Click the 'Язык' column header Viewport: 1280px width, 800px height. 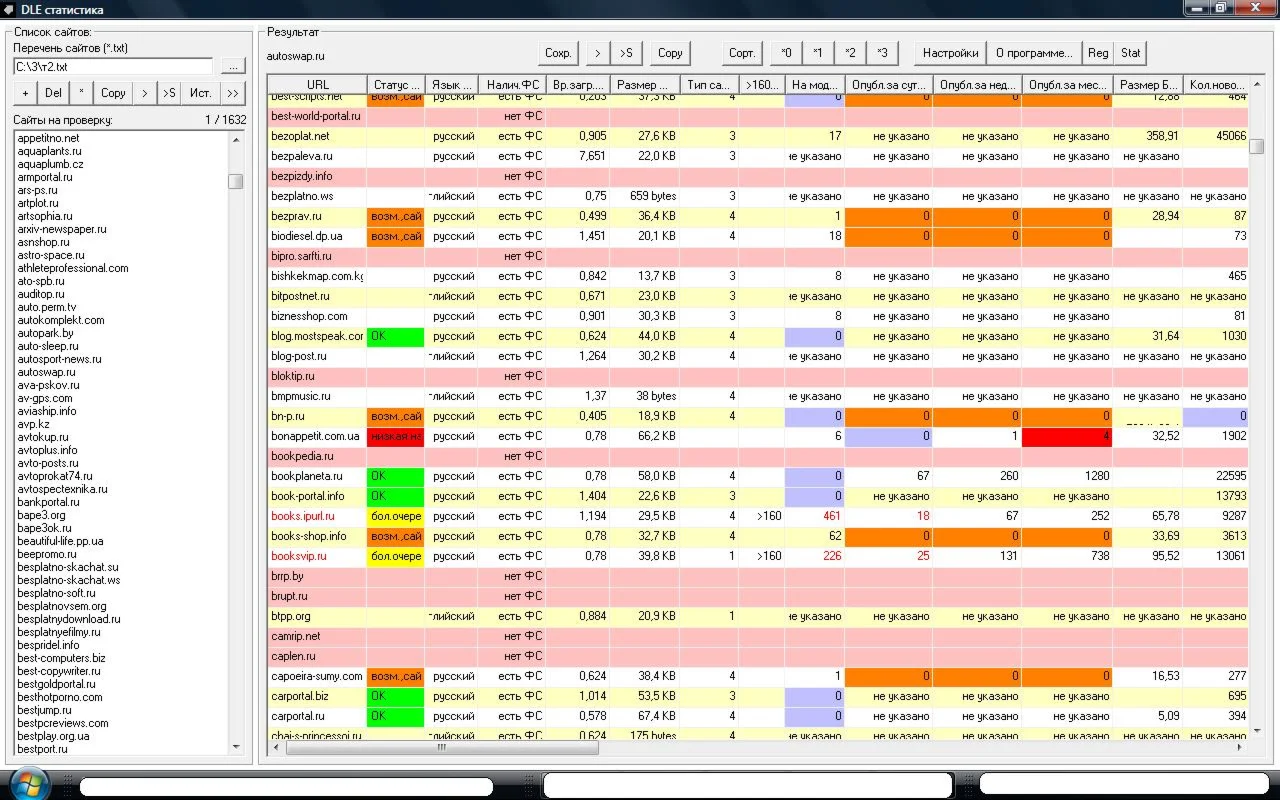pos(452,85)
